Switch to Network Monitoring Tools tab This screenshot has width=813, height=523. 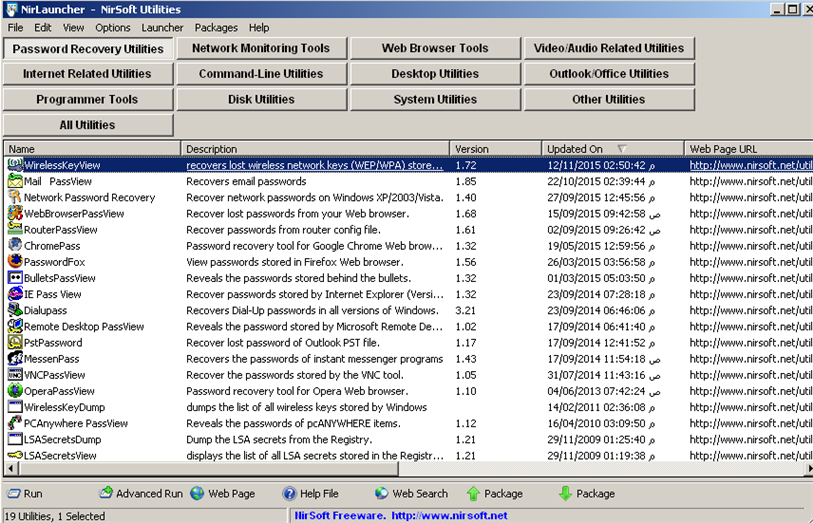[260, 48]
